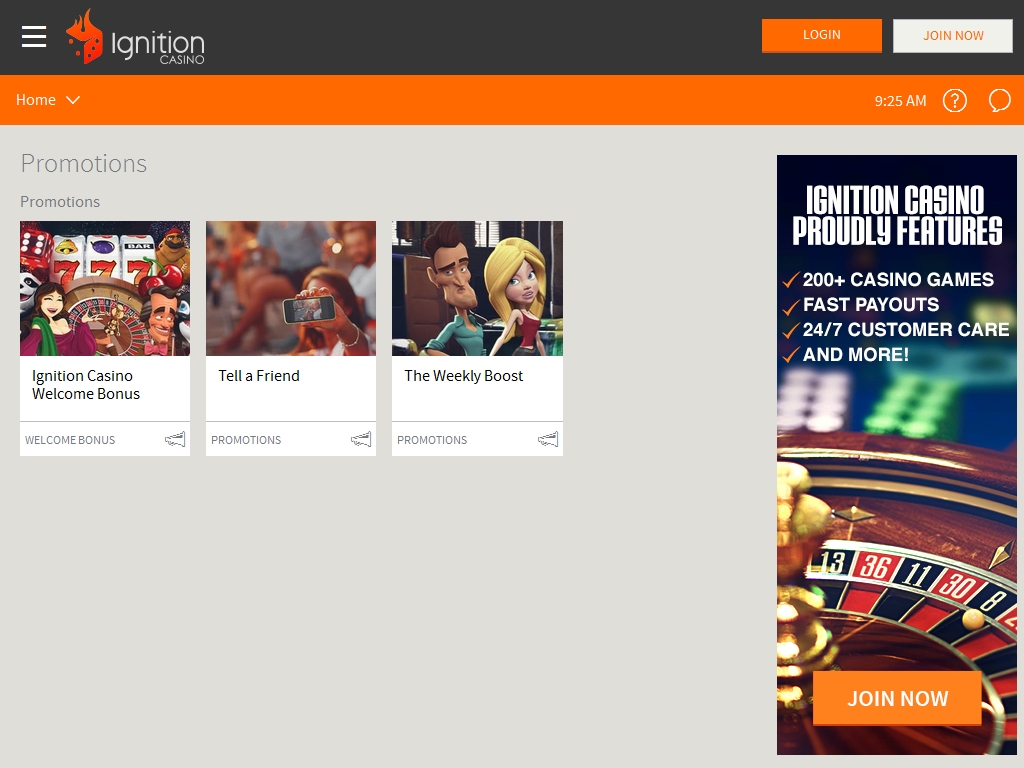Open the Tell a Friend promotion image
This screenshot has height=768, width=1024.
(x=291, y=288)
